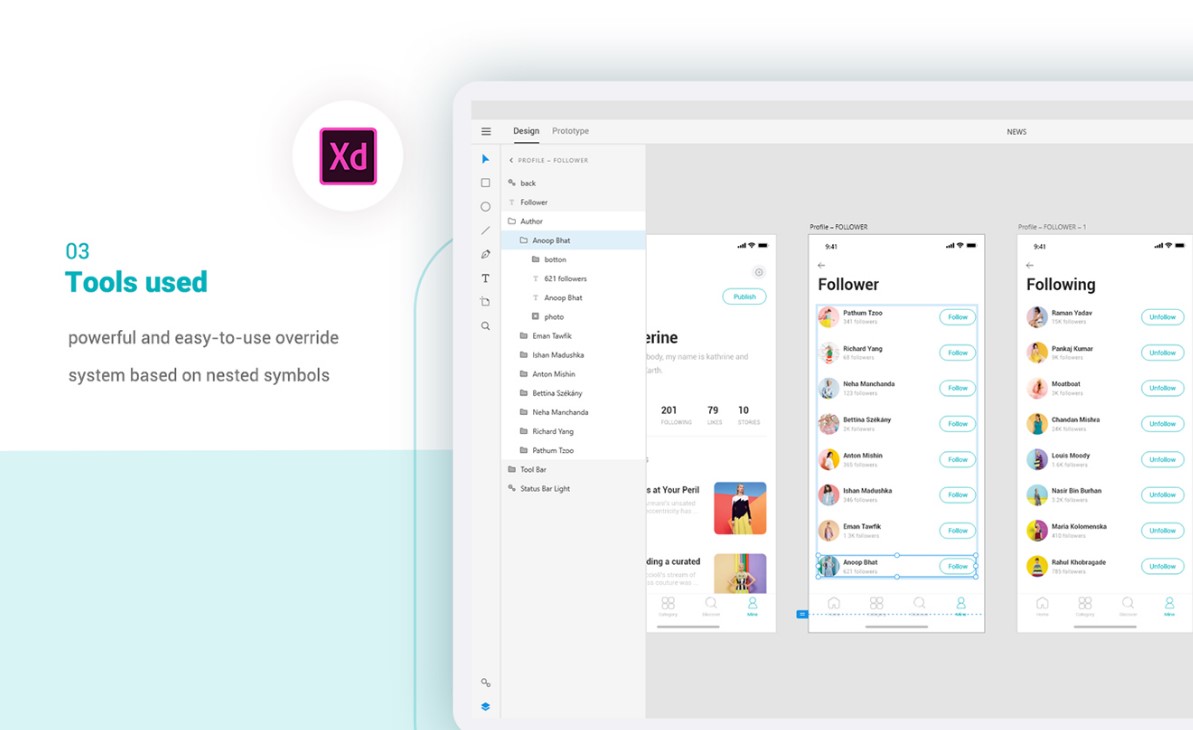
Task: Open the Layers panel icon
Action: click(x=485, y=706)
